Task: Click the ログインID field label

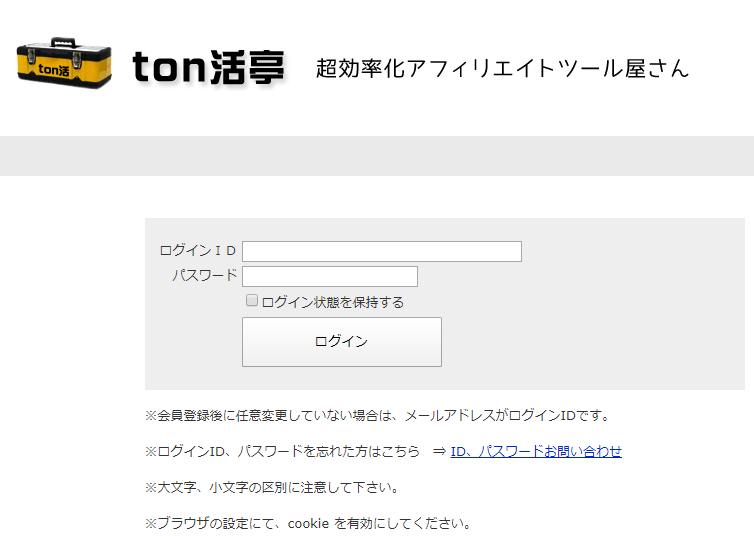Action: (x=197, y=251)
